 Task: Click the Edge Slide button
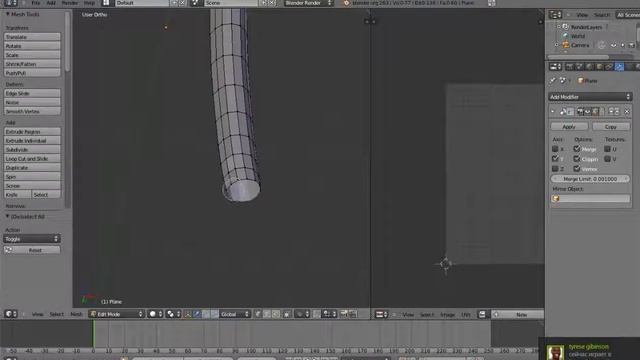(32, 93)
